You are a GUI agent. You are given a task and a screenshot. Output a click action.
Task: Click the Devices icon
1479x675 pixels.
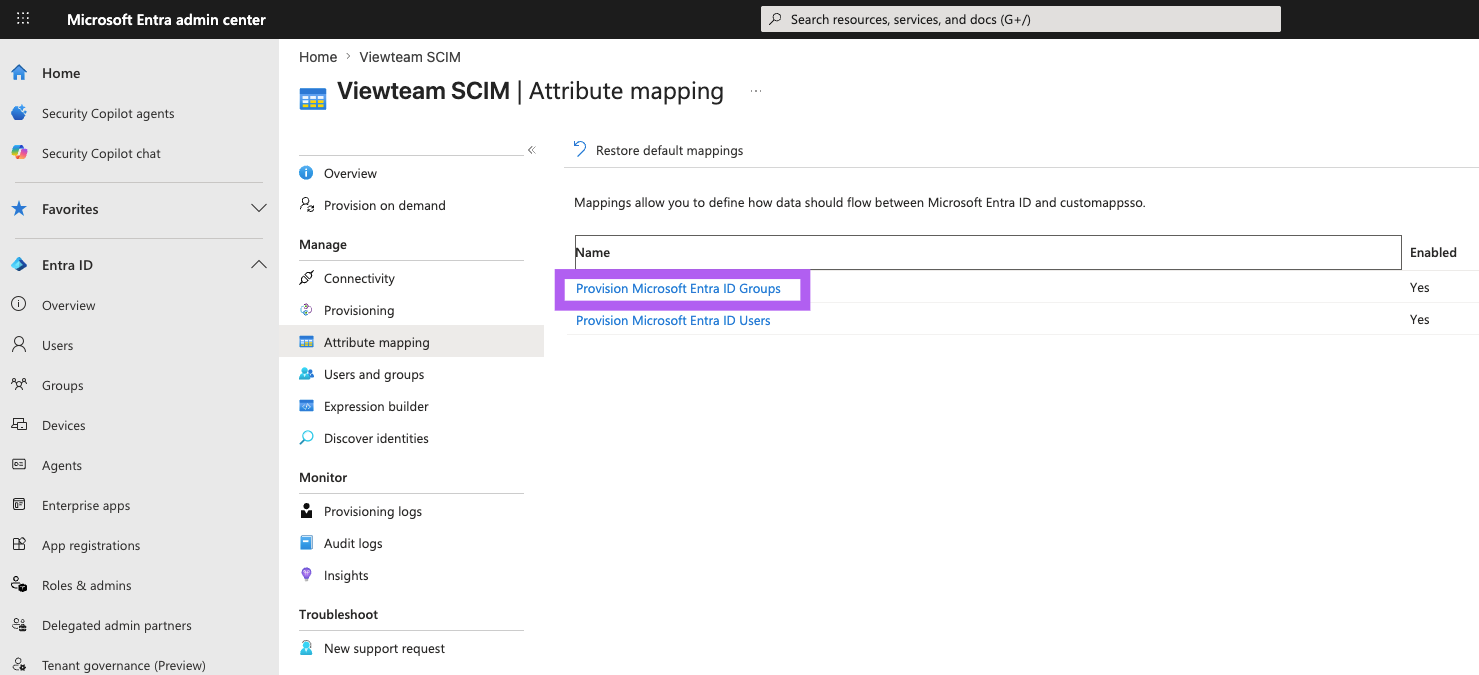(x=19, y=425)
